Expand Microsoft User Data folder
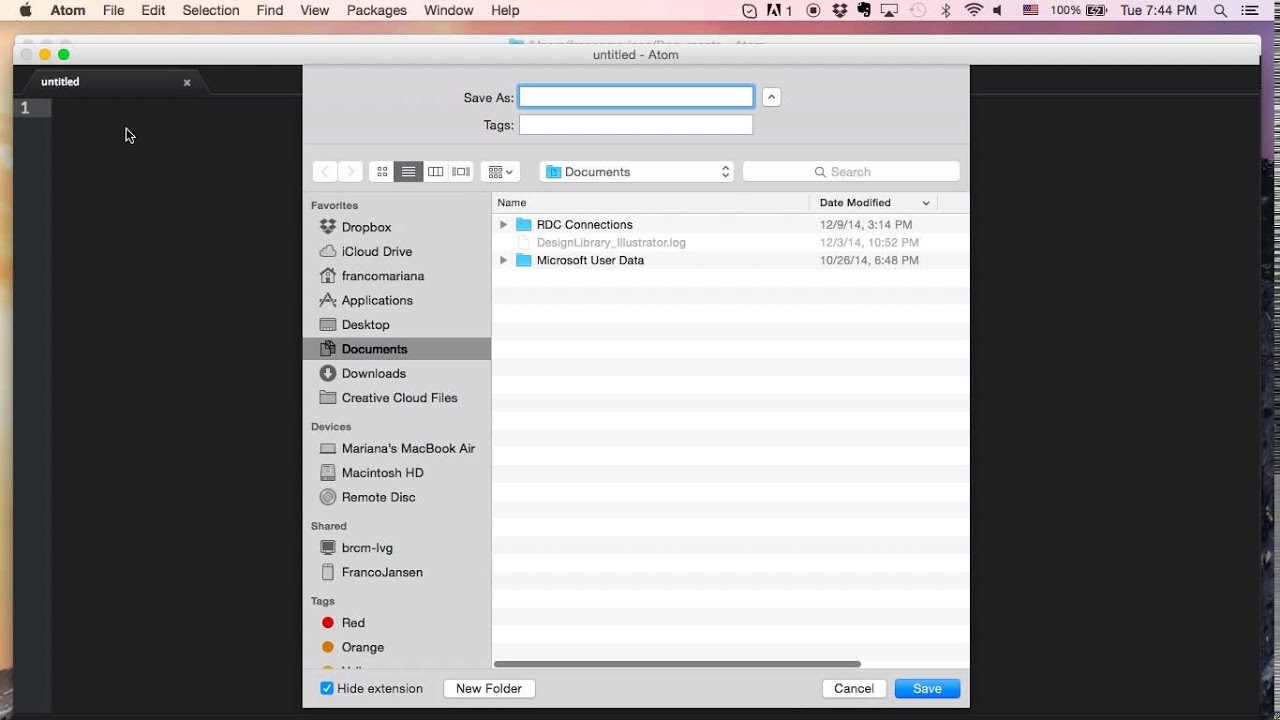 coord(504,260)
